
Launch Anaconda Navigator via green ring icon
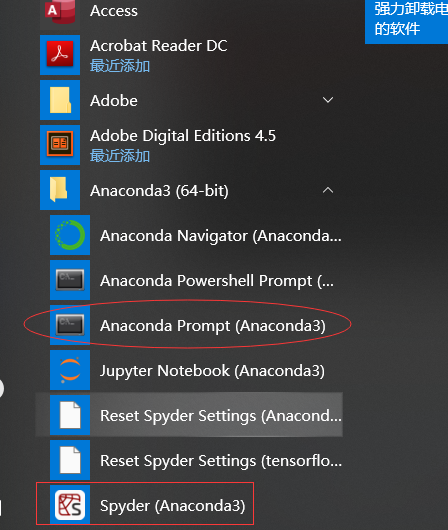[70, 235]
